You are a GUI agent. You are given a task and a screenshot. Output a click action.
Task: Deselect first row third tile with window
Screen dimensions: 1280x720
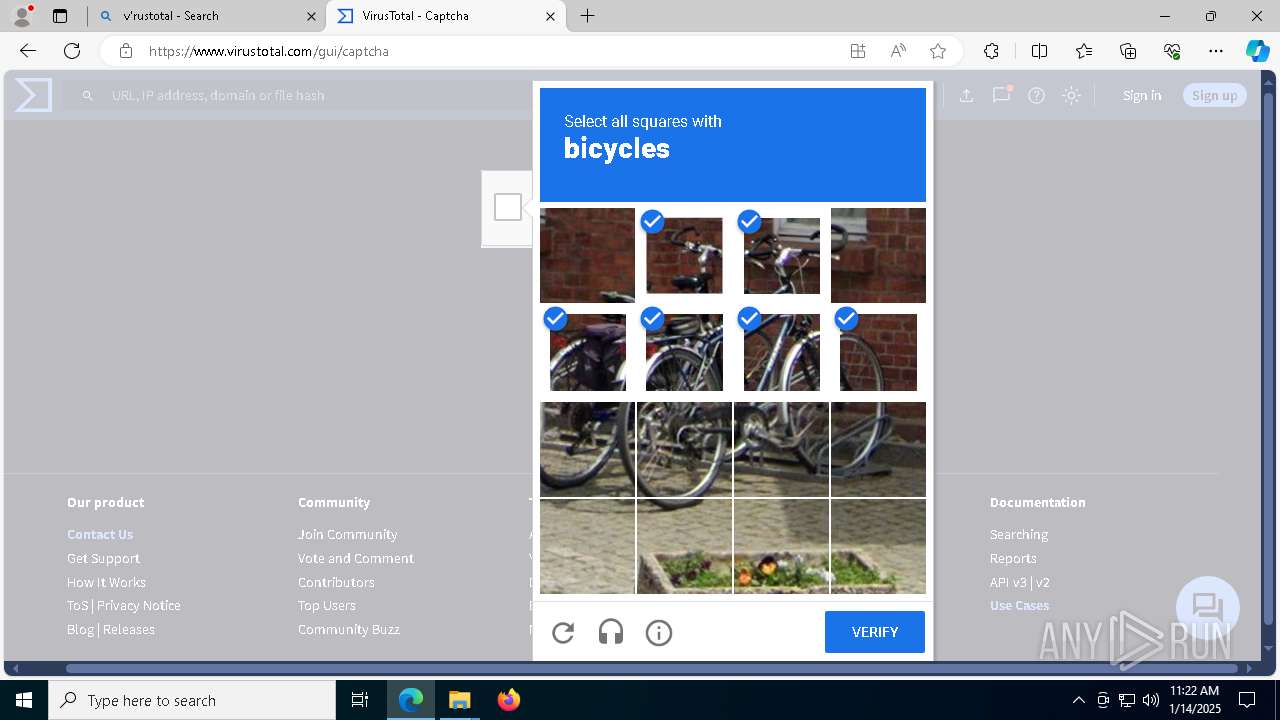[781, 255]
